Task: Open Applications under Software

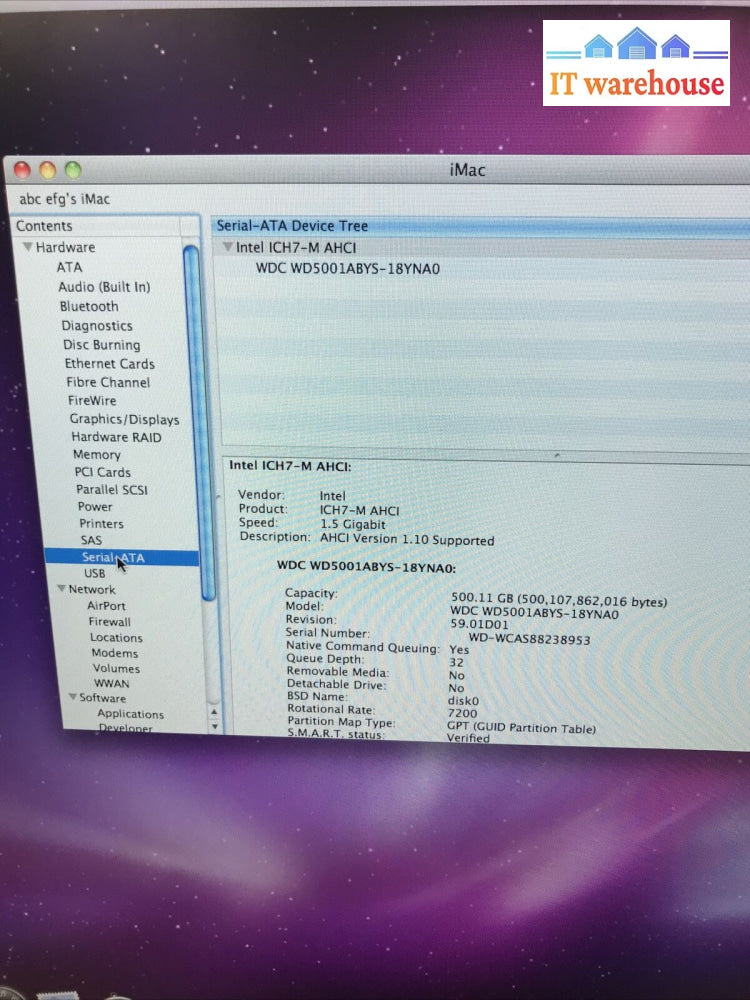Action: [130, 714]
